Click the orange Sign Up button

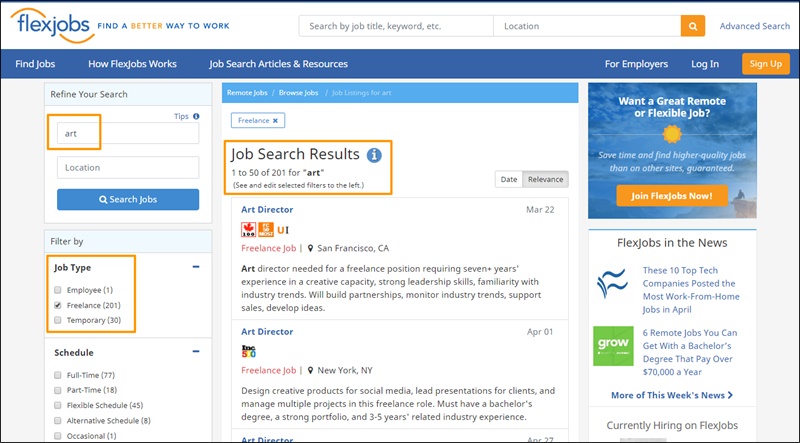pyautogui.click(x=765, y=64)
